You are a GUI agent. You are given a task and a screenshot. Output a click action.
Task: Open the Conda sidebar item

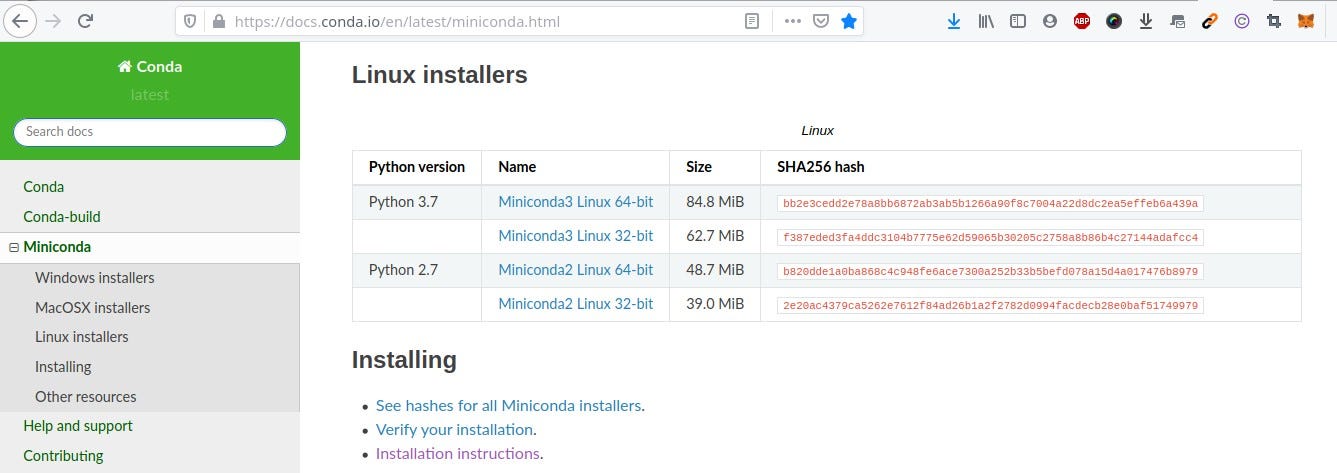(44, 187)
